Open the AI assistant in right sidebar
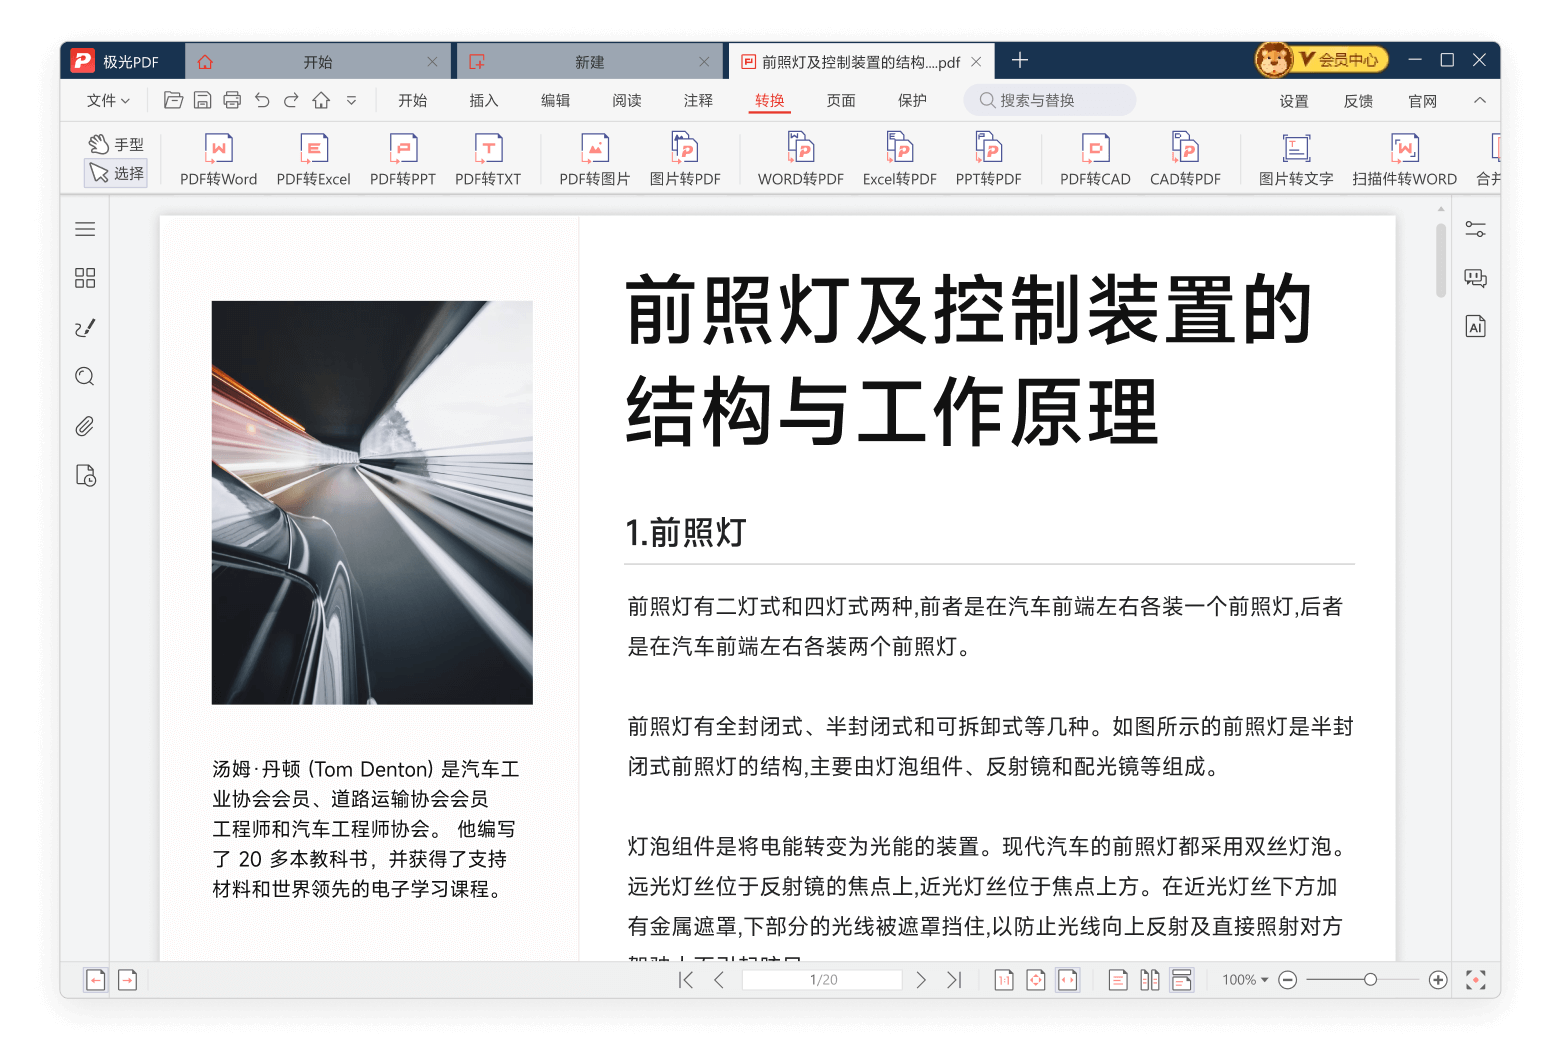Image resolution: width=1560 pixels, height=1040 pixels. [x=1475, y=327]
